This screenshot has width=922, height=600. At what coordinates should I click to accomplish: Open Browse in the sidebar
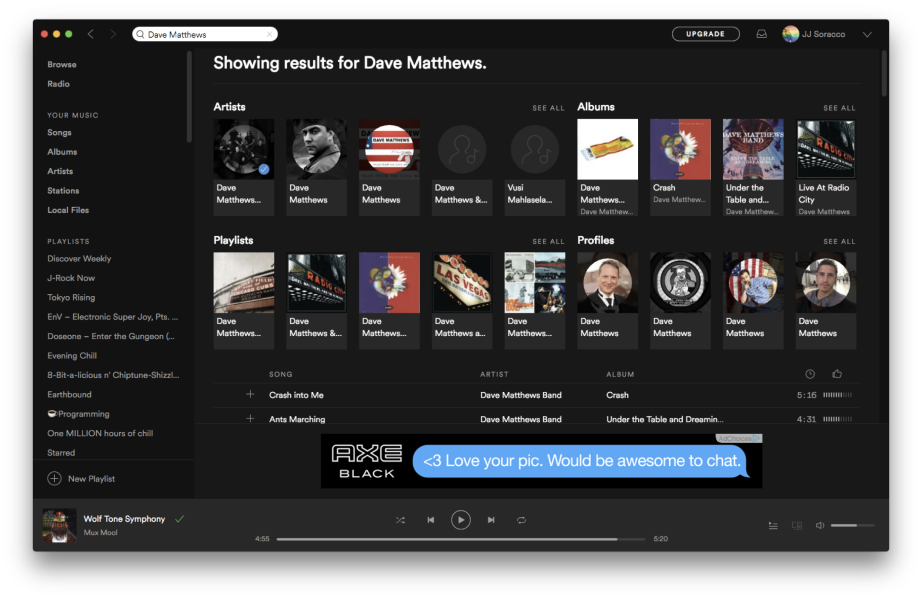click(62, 65)
